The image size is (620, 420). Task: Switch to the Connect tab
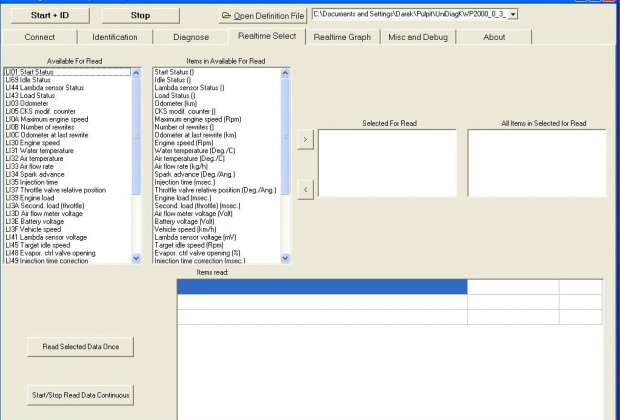click(40, 37)
